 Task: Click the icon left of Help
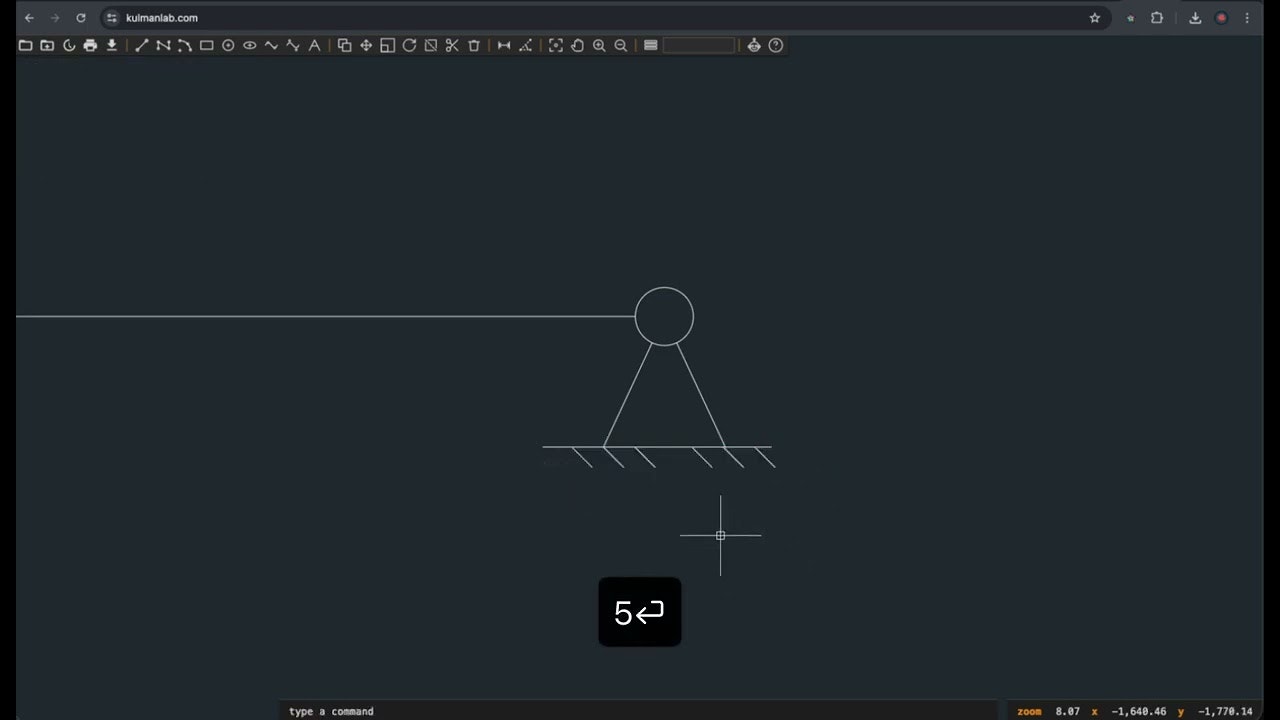tap(754, 45)
